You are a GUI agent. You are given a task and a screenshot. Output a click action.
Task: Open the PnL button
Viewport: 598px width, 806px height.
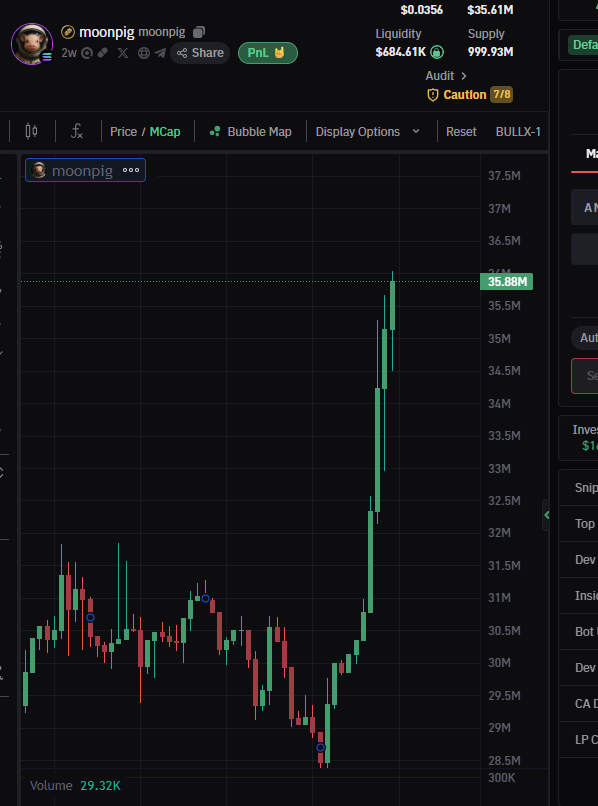pos(267,53)
